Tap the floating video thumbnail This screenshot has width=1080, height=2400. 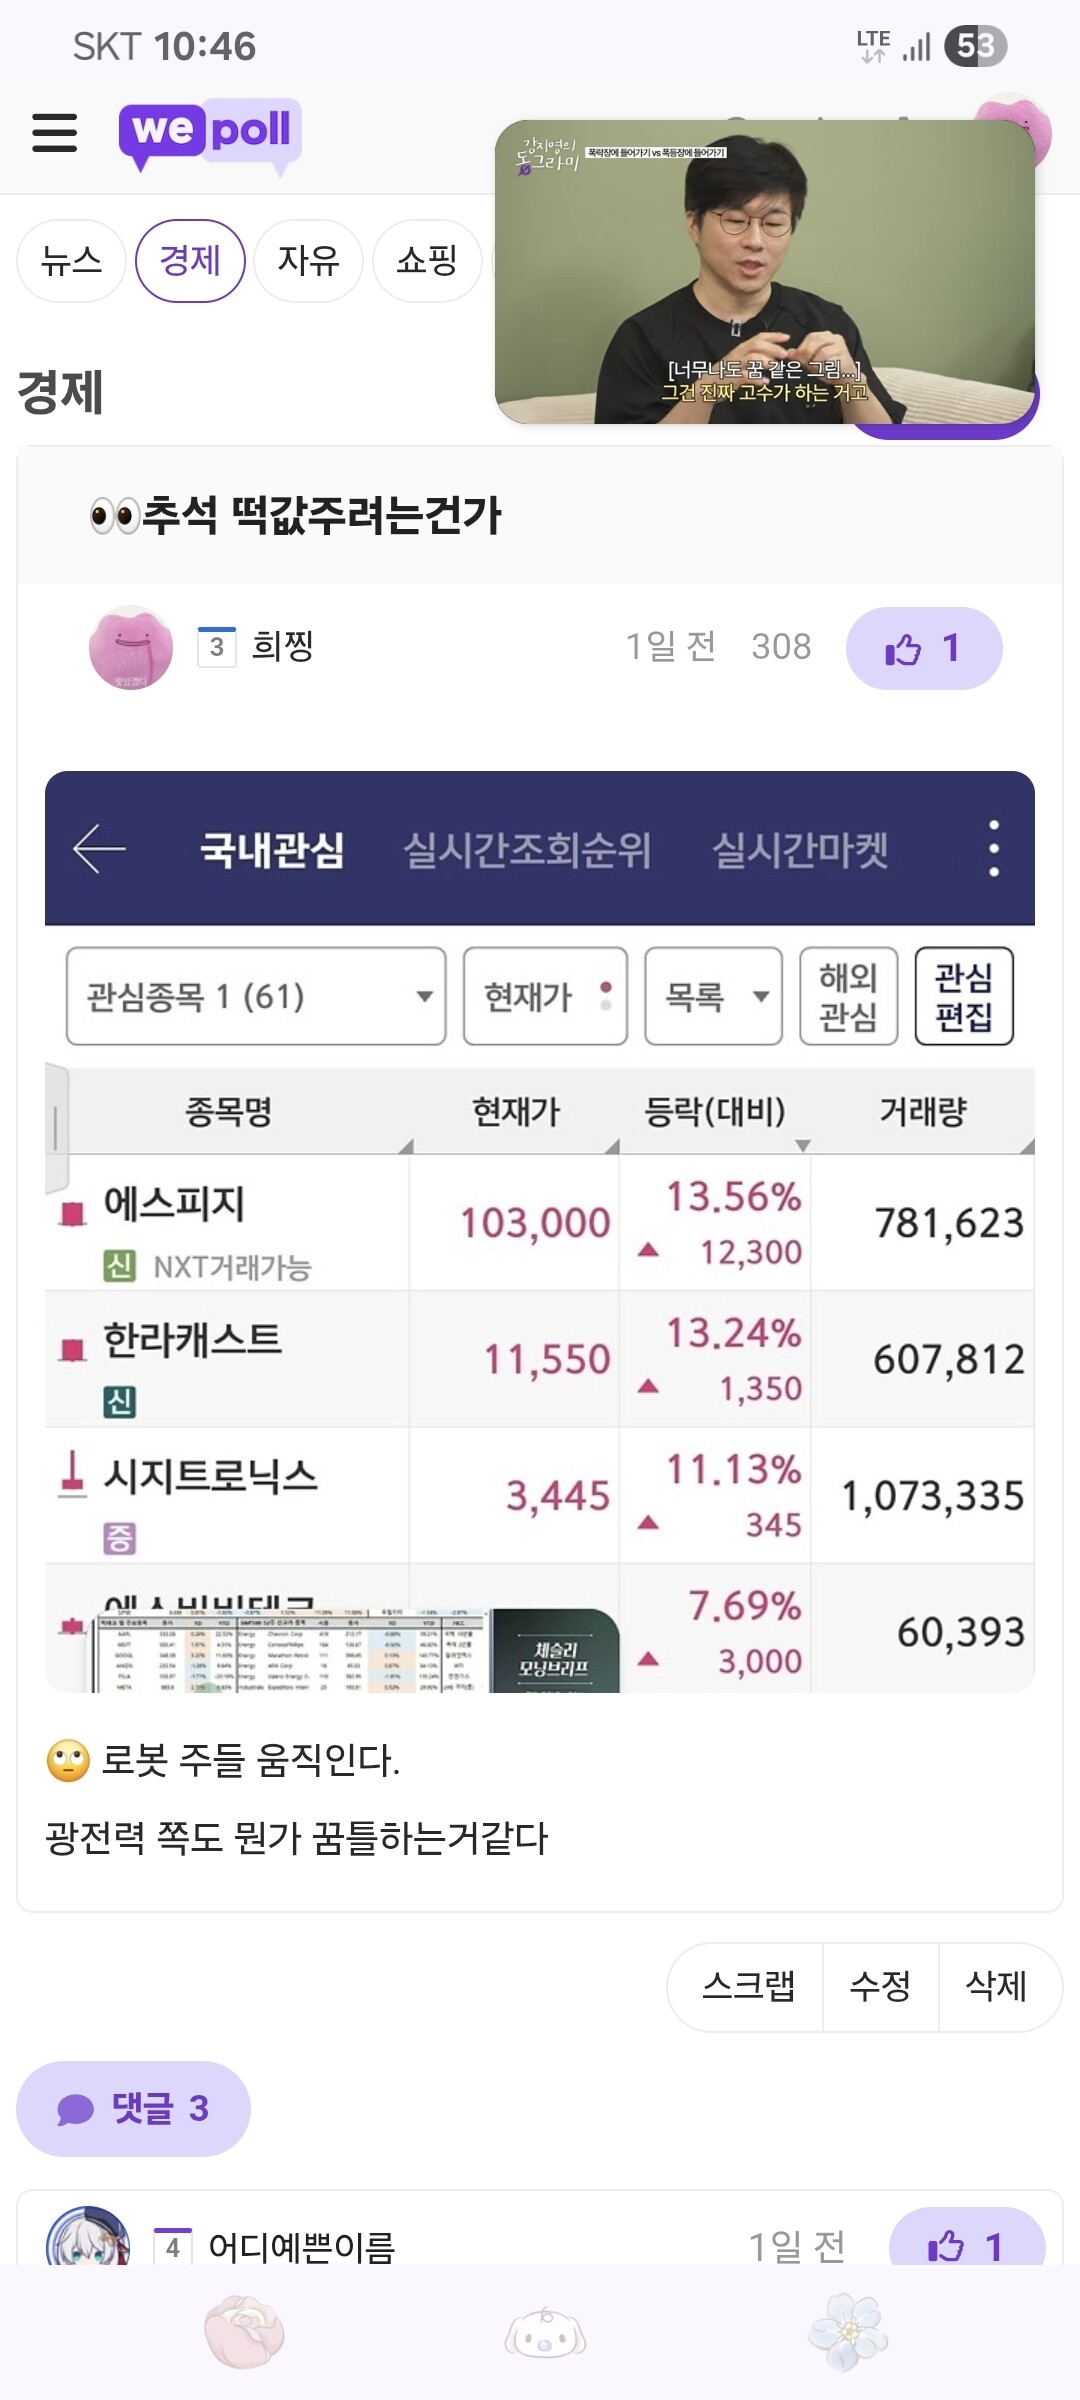pos(765,272)
